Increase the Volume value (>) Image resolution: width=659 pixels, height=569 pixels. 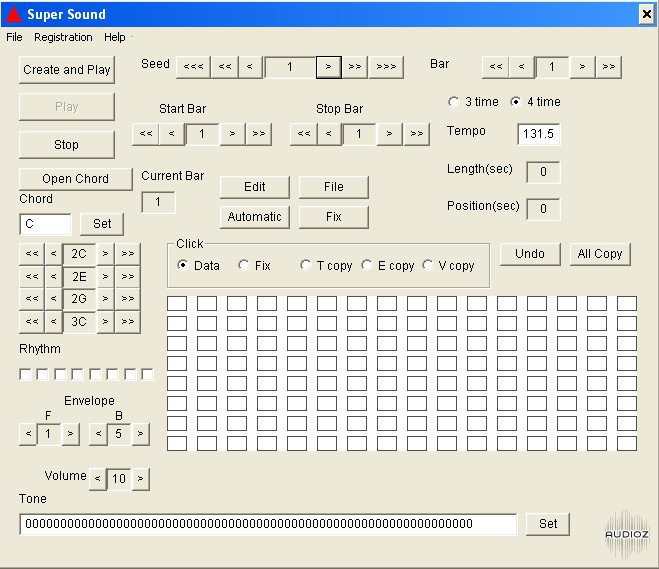tap(141, 479)
